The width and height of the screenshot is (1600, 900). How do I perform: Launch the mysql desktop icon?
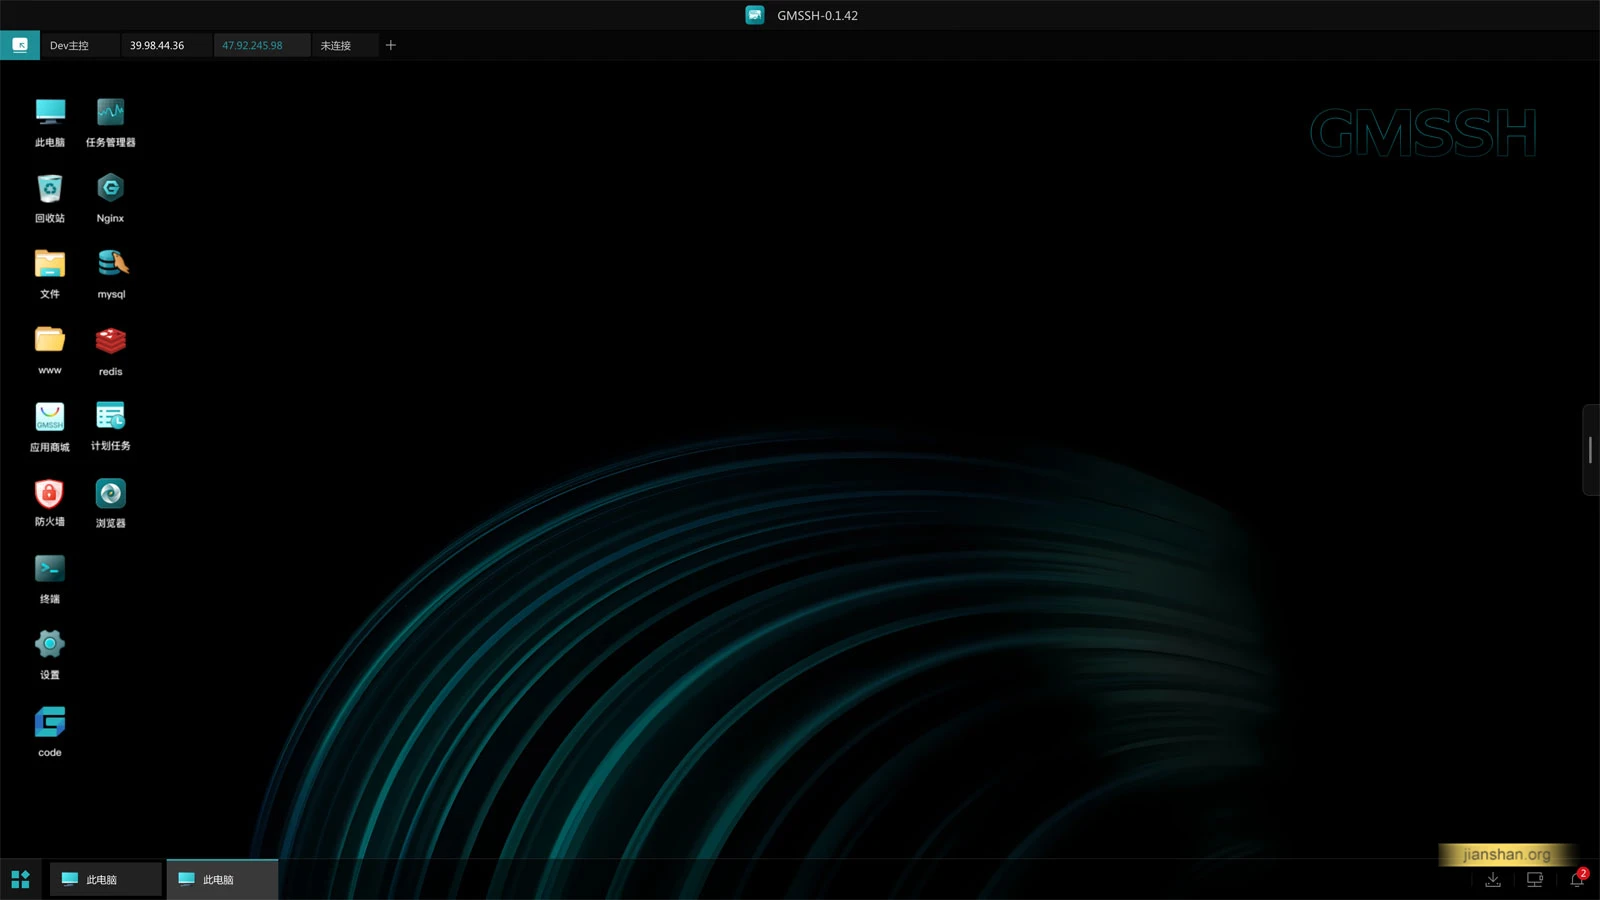pos(111,274)
